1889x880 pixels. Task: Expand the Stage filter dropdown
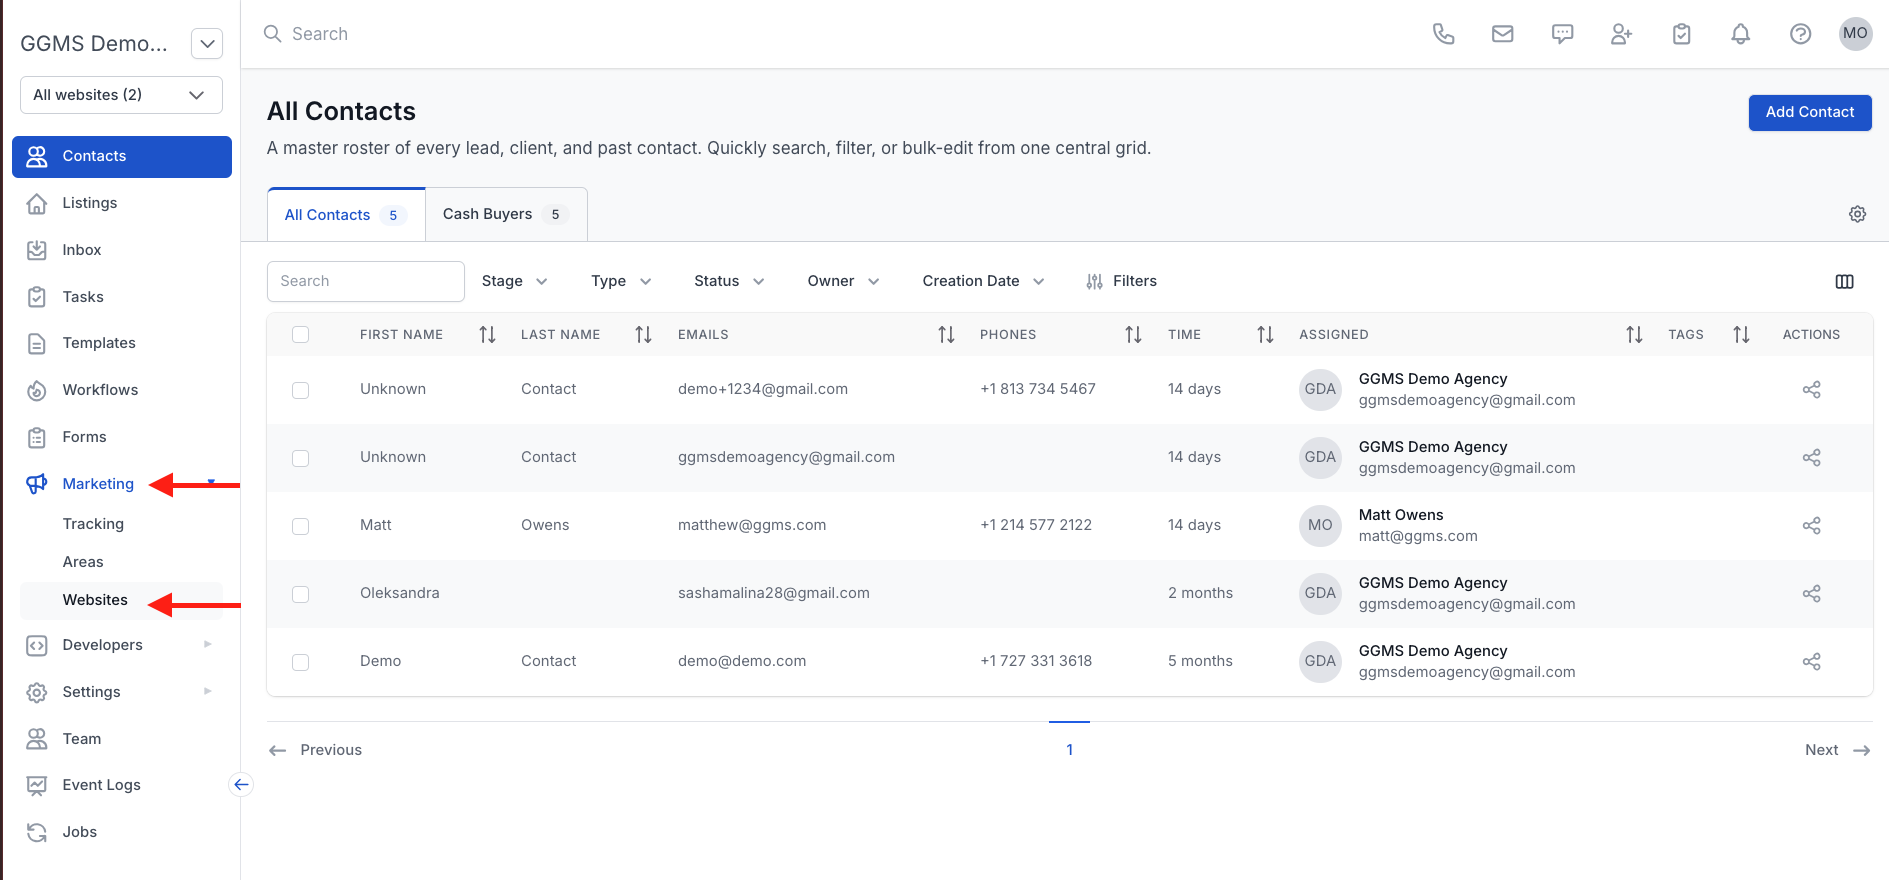(514, 281)
